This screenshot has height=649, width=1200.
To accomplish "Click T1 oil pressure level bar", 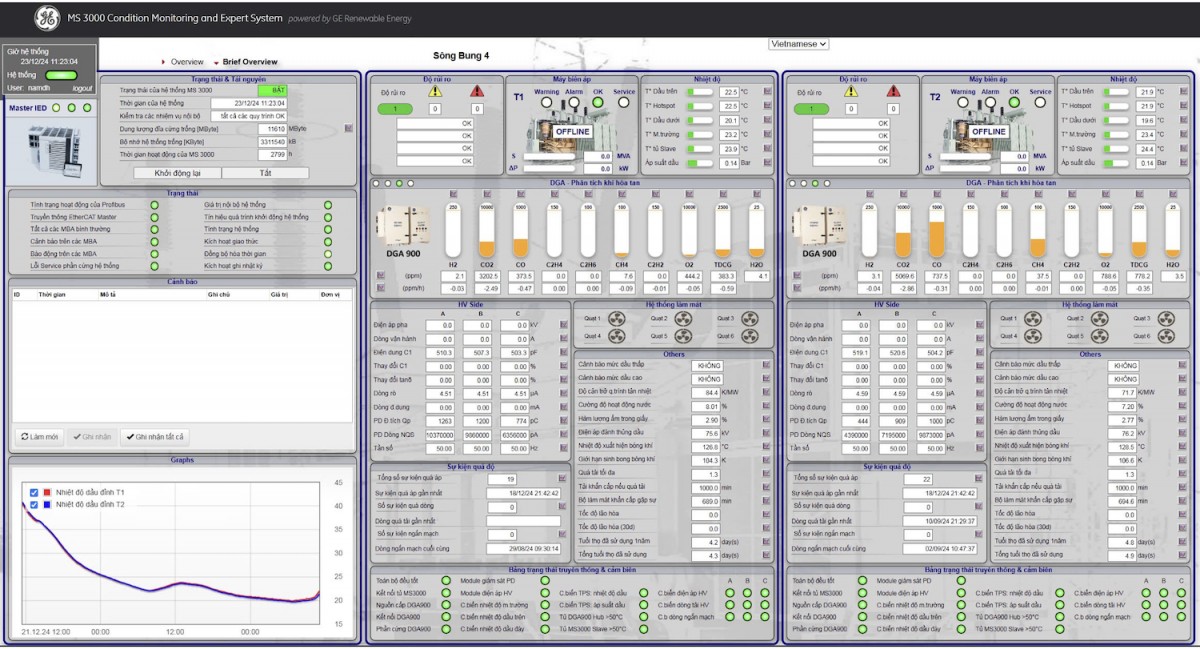I will (x=699, y=163).
